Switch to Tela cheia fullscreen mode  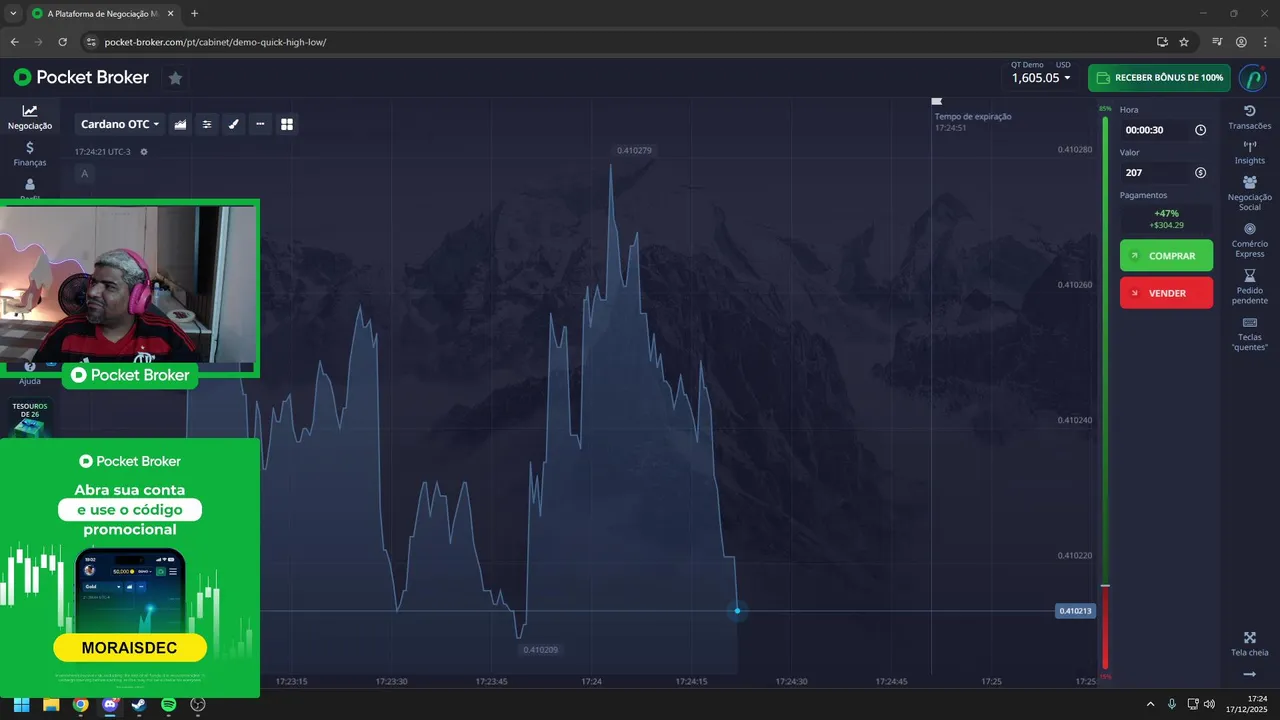[1250, 644]
